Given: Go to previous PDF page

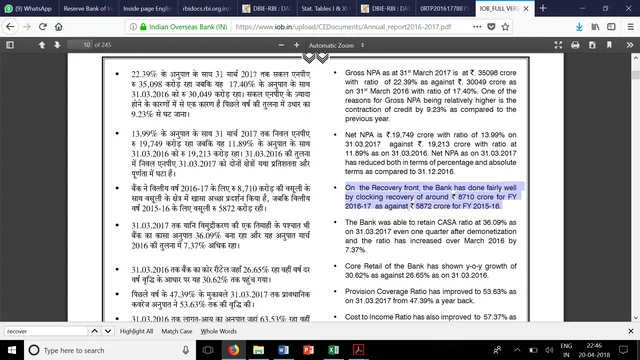Looking at the screenshot, I should (42, 45).
